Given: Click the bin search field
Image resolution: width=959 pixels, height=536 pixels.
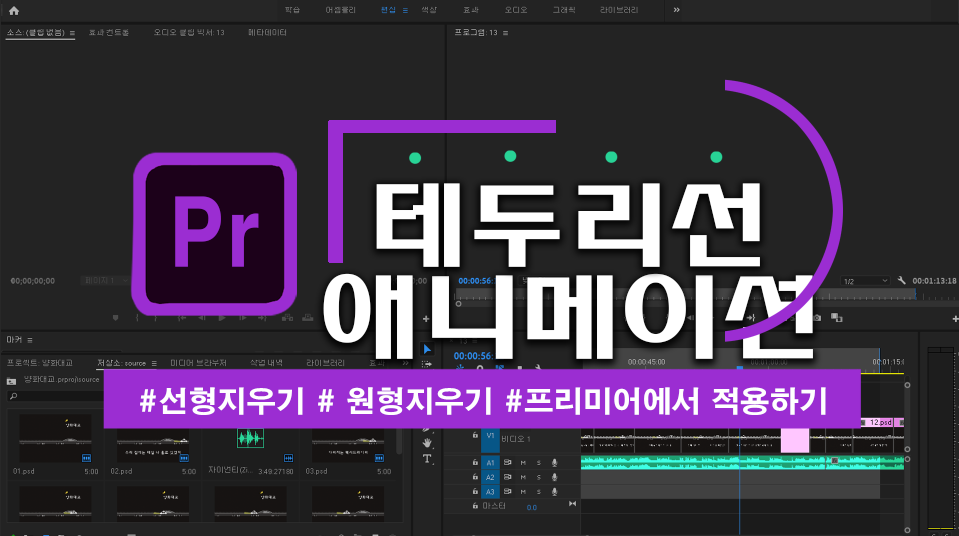Looking at the screenshot, I should pos(55,396).
